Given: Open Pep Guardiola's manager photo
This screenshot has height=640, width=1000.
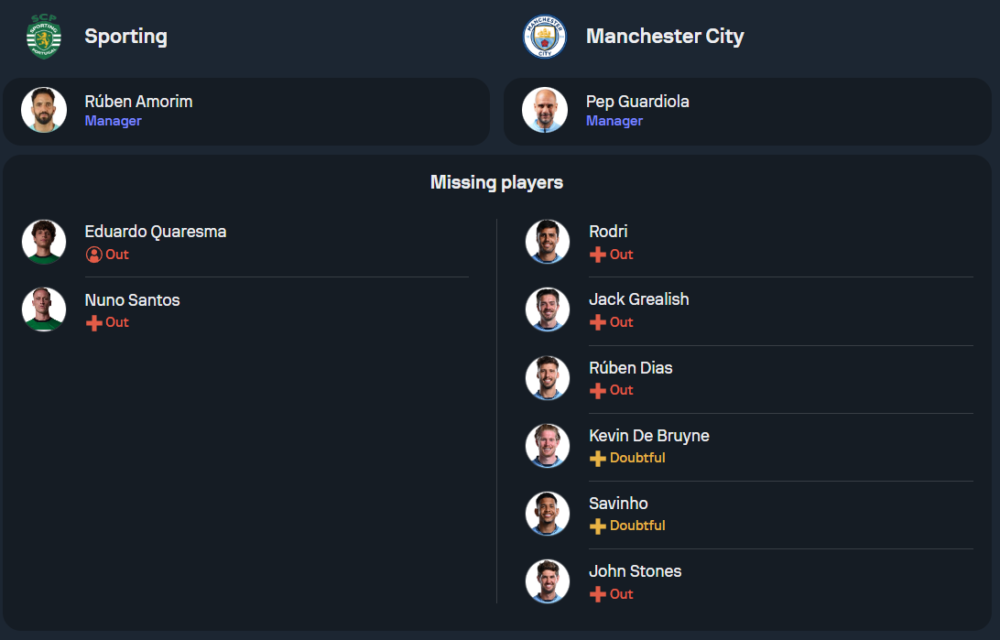Looking at the screenshot, I should tap(545, 110).
